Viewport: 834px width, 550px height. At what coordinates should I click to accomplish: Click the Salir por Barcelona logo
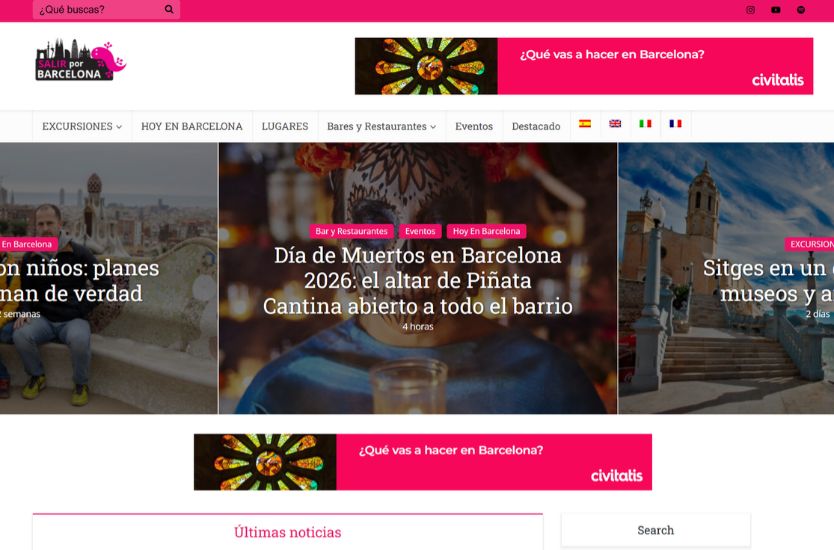pos(80,60)
